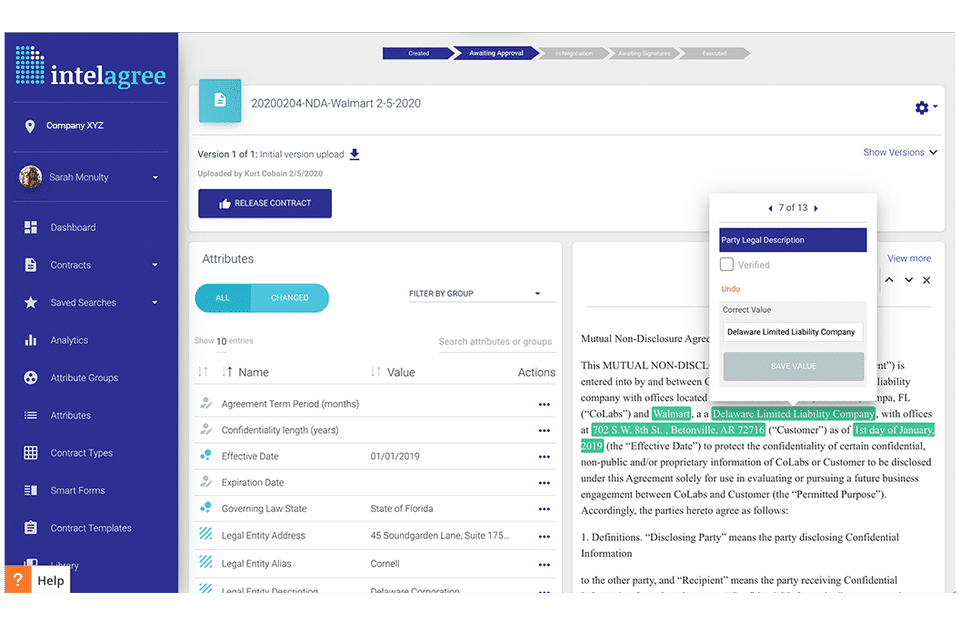
Task: Open the settings gear menu
Action: click(x=922, y=108)
